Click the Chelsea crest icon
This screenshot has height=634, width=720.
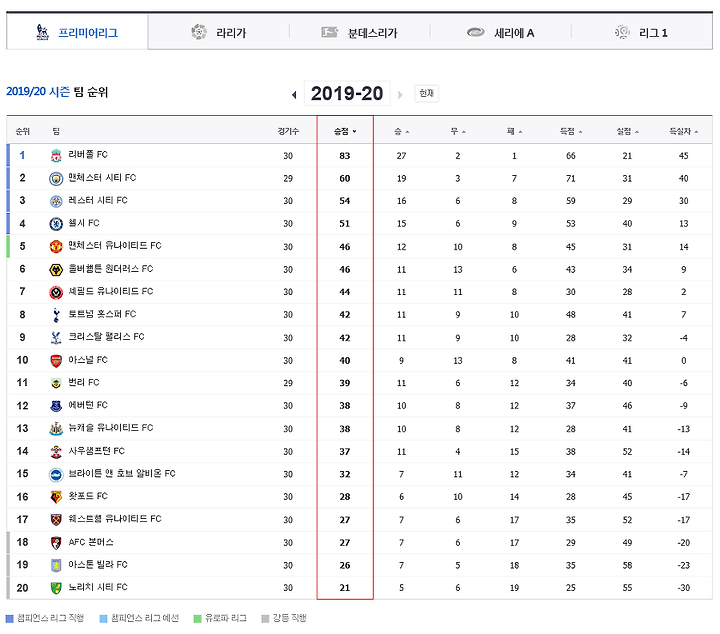coord(56,224)
